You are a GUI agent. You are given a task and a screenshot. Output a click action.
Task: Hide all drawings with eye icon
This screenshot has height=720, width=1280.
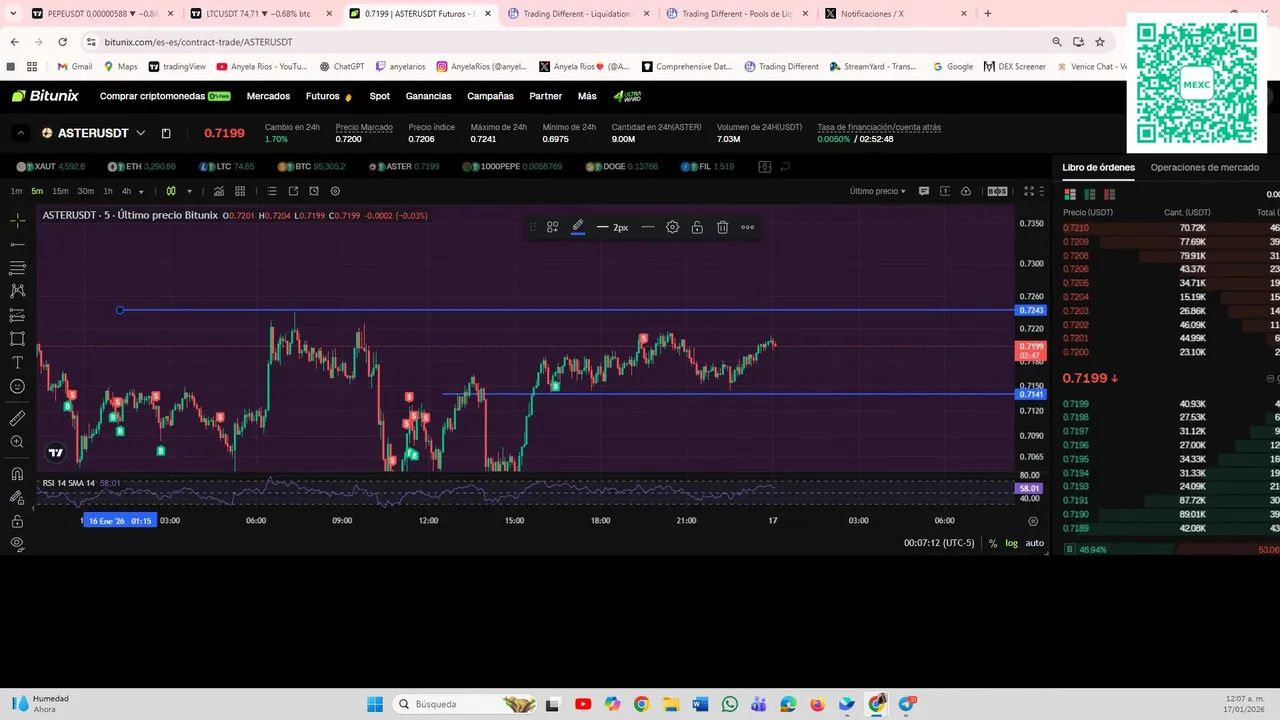17,544
